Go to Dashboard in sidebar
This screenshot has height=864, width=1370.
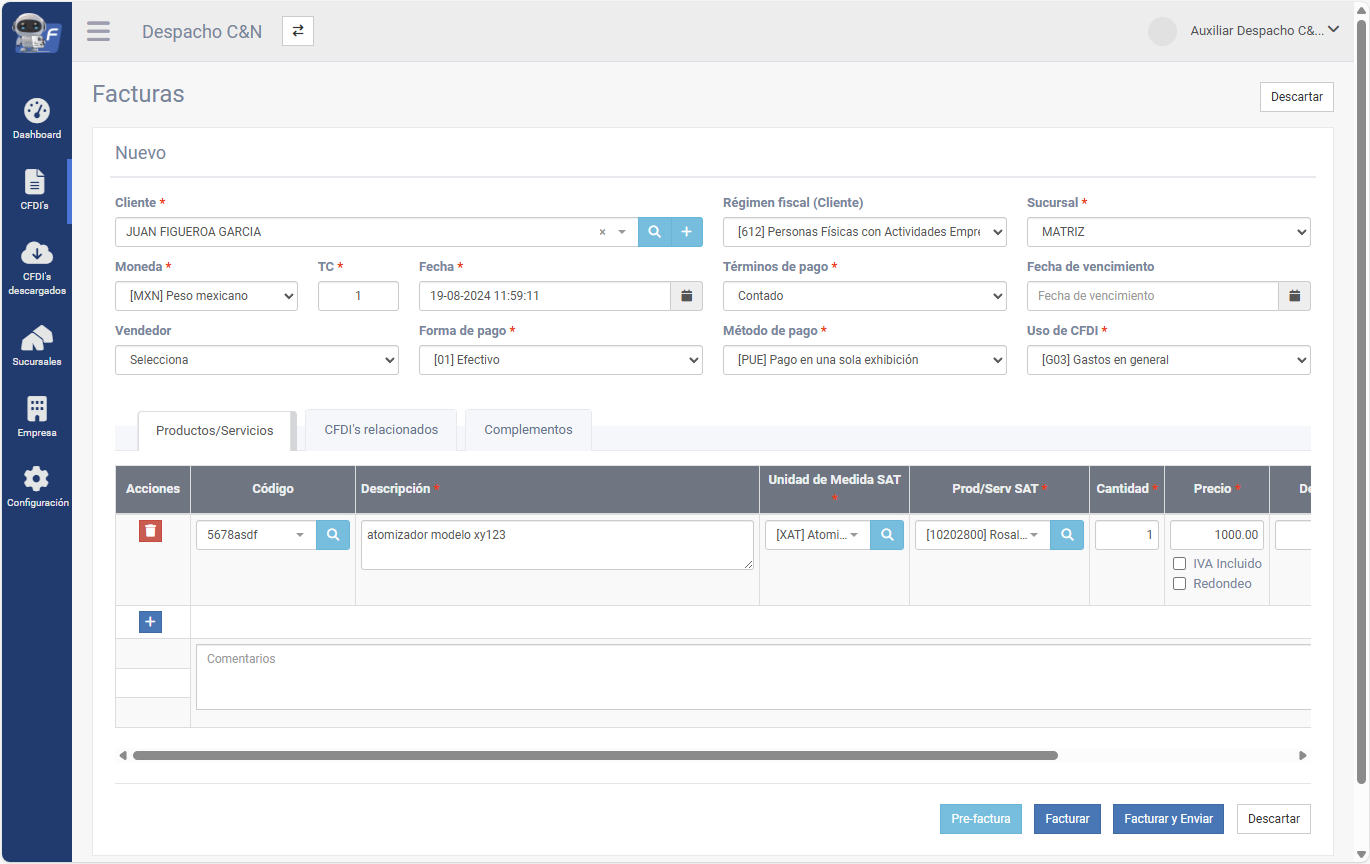(37, 119)
